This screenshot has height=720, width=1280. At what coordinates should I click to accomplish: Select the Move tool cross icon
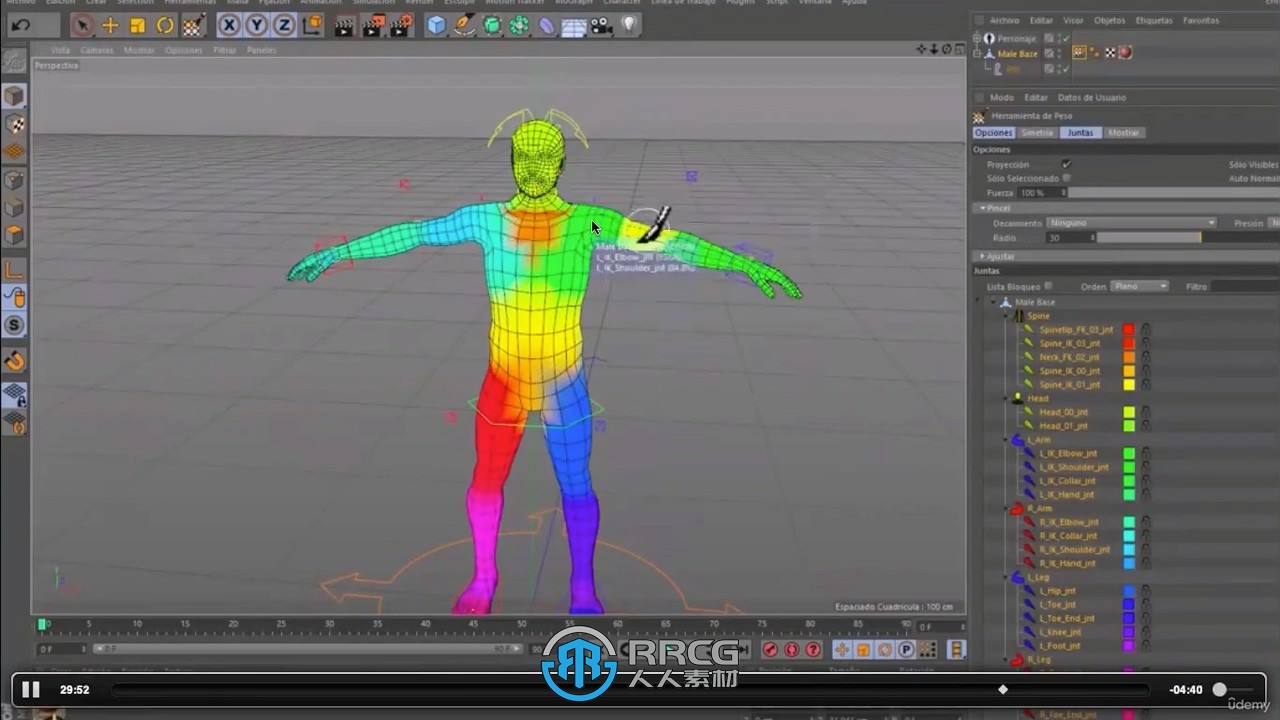pos(110,26)
